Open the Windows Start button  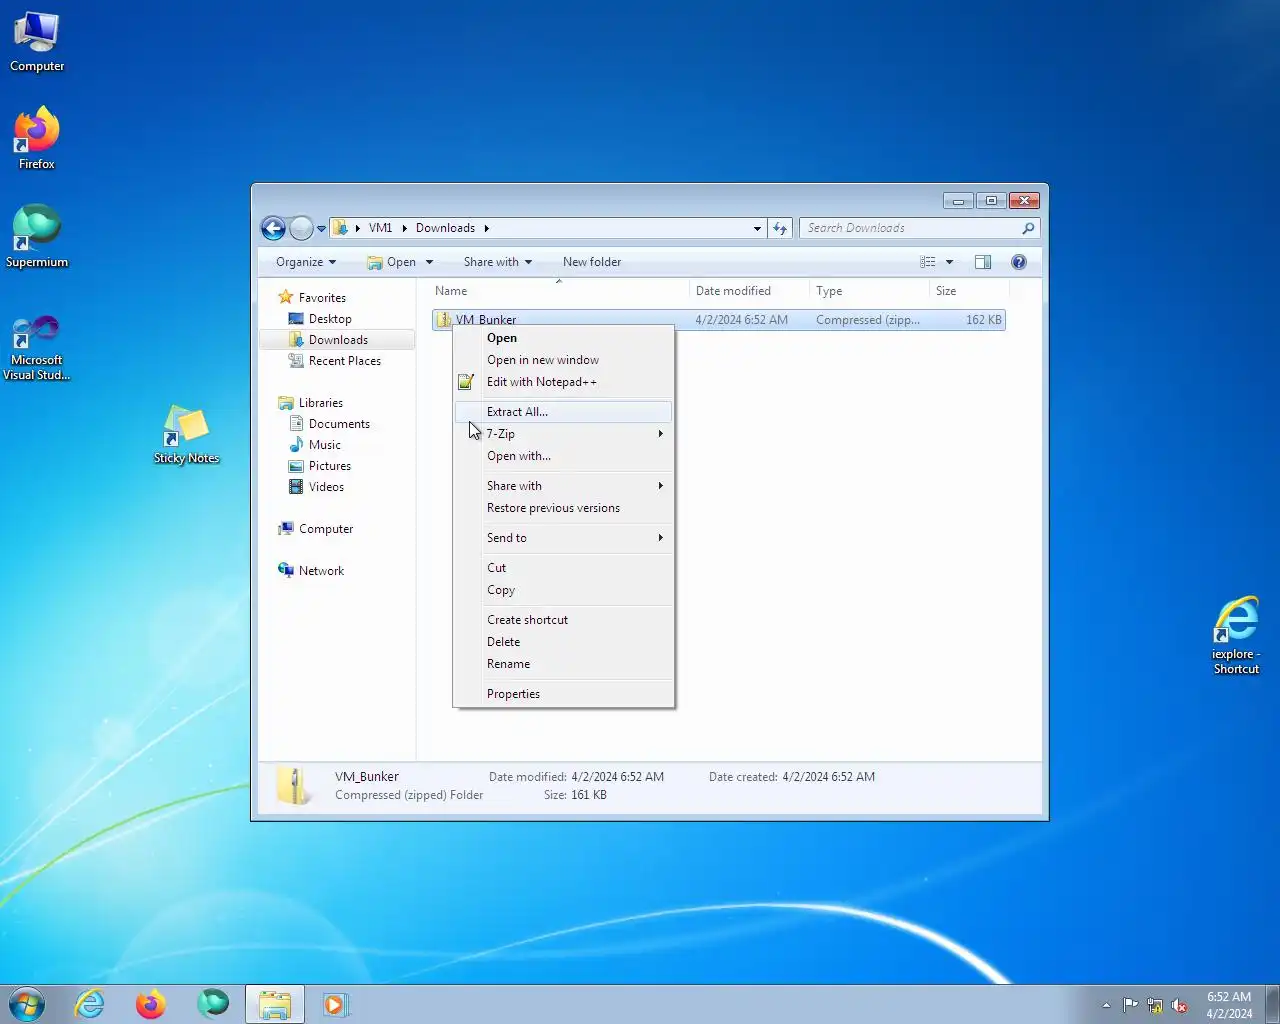pyautogui.click(x=27, y=1004)
